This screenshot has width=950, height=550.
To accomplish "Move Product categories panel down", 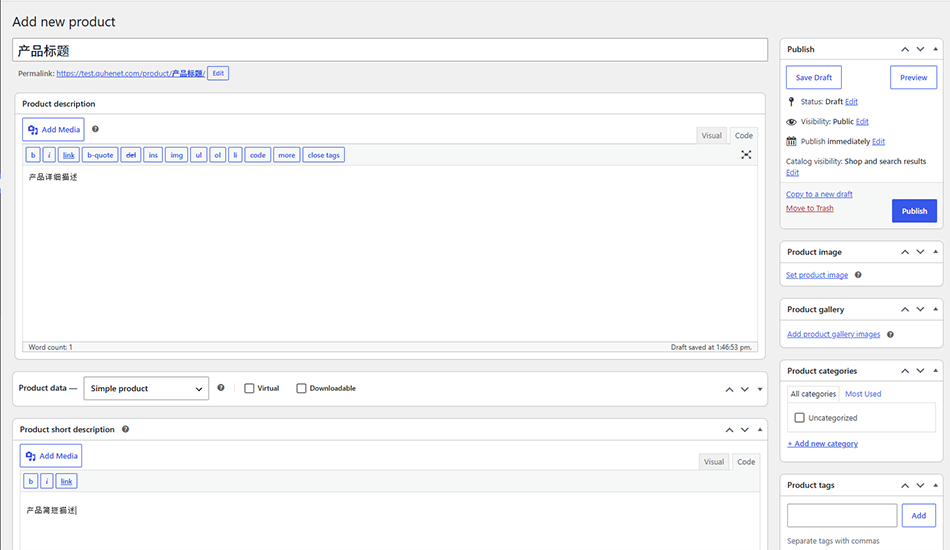I will 920,371.
